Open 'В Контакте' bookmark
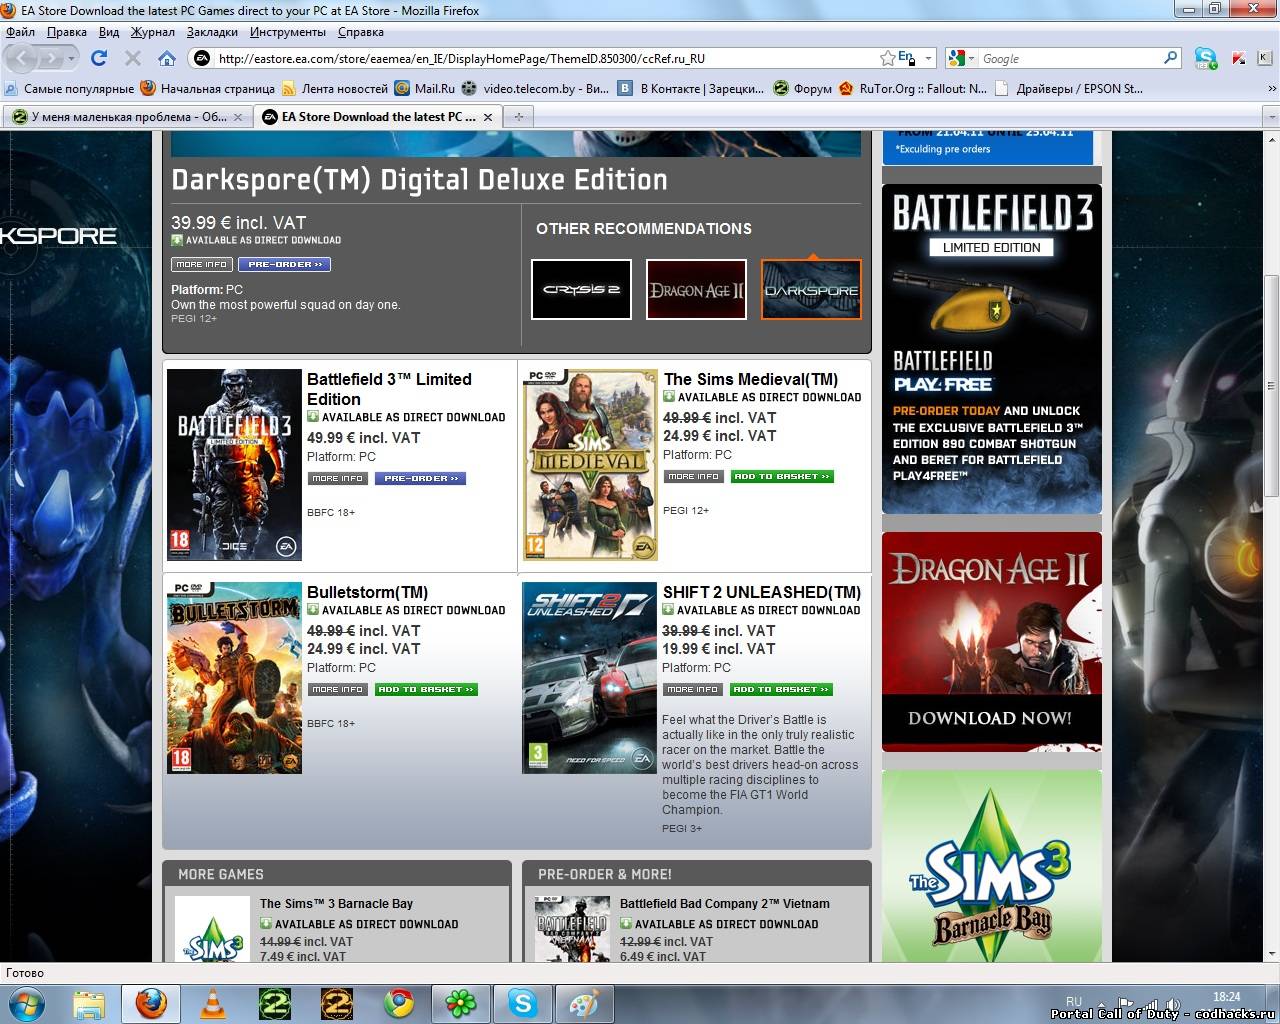Viewport: 1280px width, 1024px height. (x=691, y=88)
